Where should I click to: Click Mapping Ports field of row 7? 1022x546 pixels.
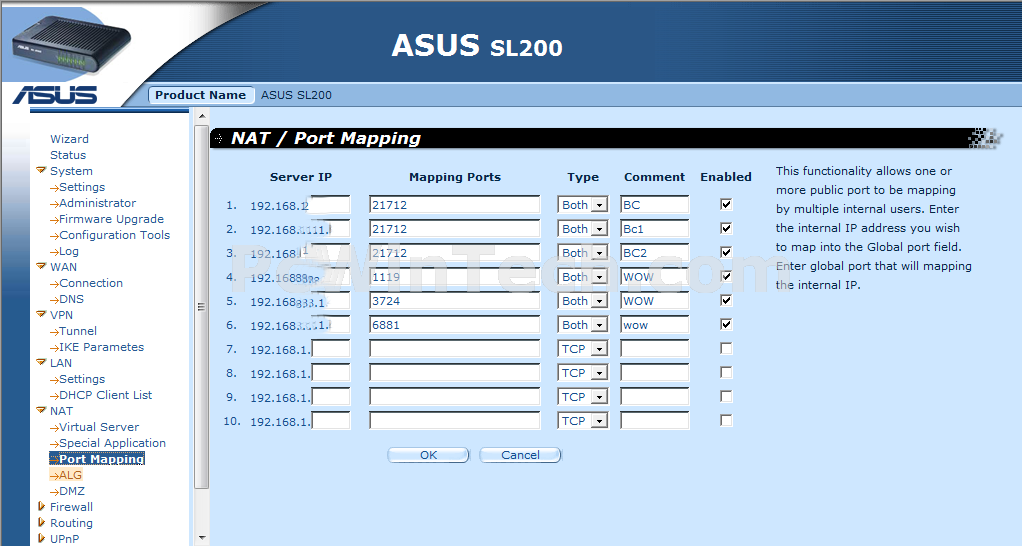click(455, 349)
